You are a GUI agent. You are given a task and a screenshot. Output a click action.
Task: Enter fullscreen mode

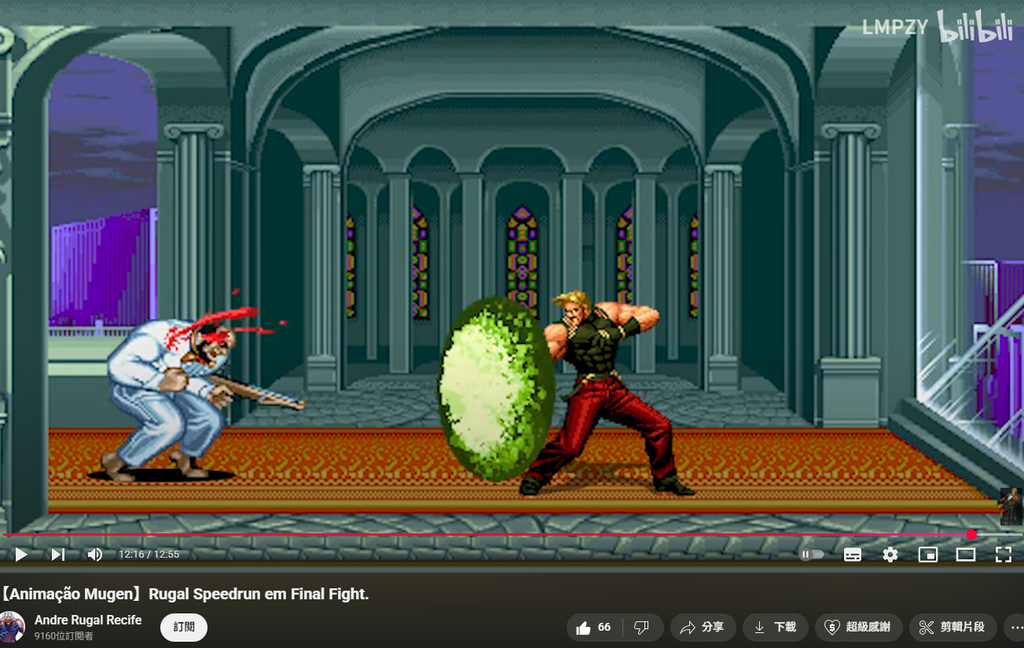click(1003, 555)
